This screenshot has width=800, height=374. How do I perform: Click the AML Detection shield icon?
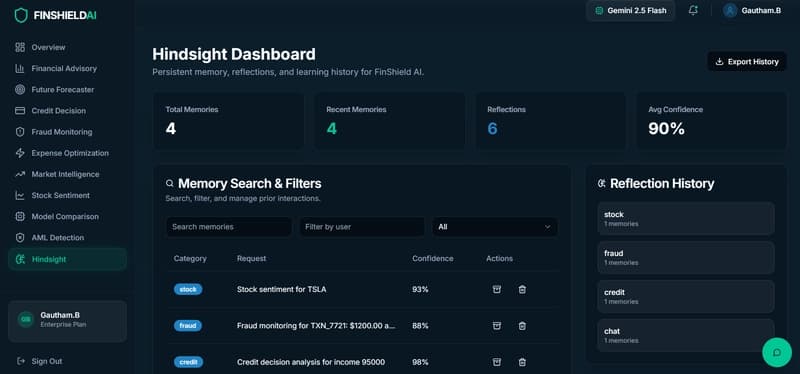[20, 238]
